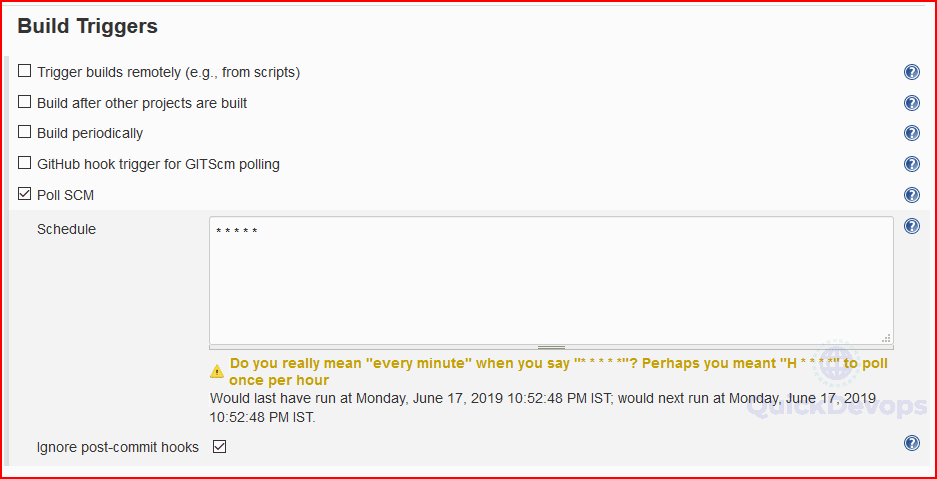The image size is (937, 479).
Task: Open help for Trigger builds remotely
Action: pyautogui.click(x=911, y=72)
